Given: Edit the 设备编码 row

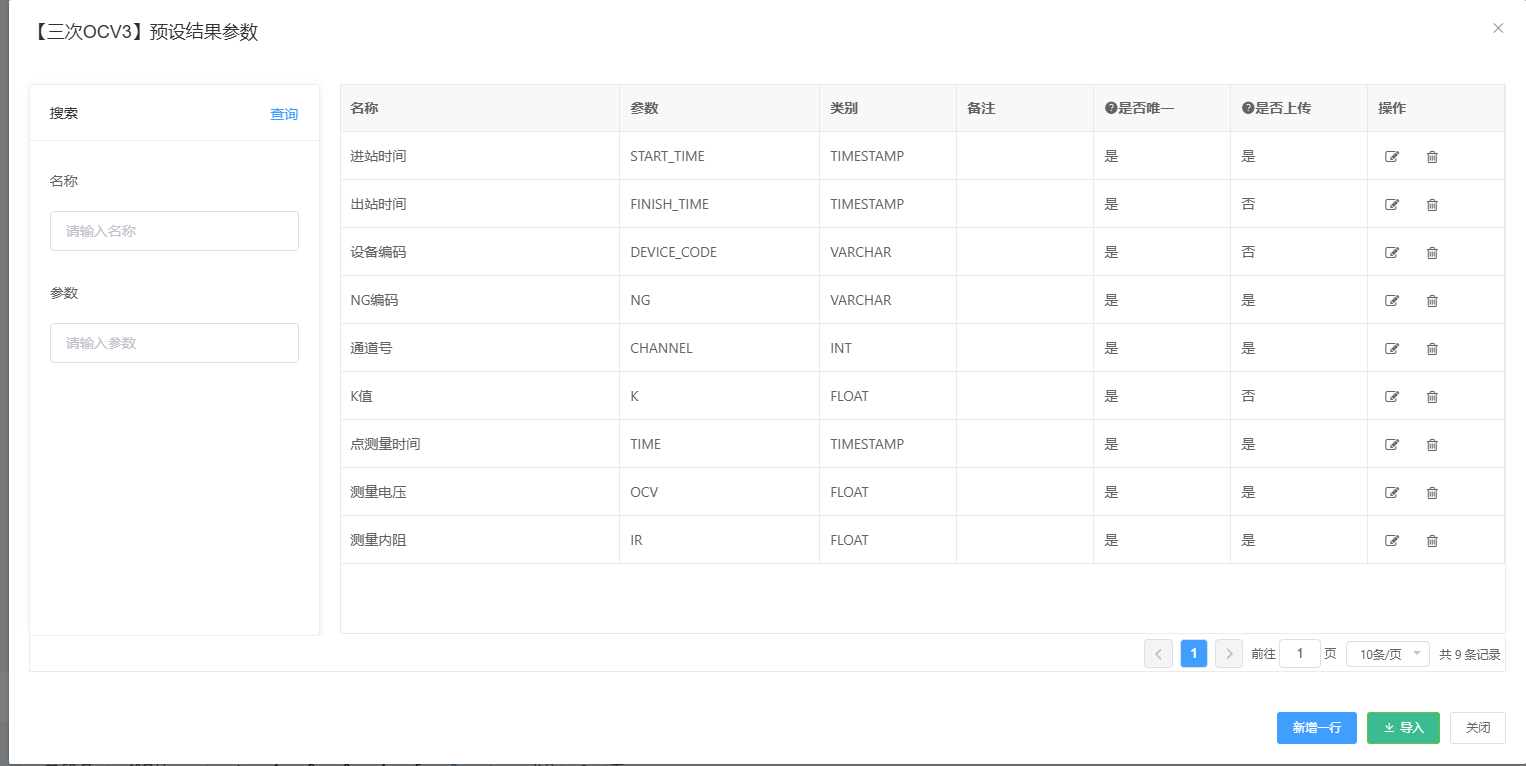Looking at the screenshot, I should (1392, 253).
